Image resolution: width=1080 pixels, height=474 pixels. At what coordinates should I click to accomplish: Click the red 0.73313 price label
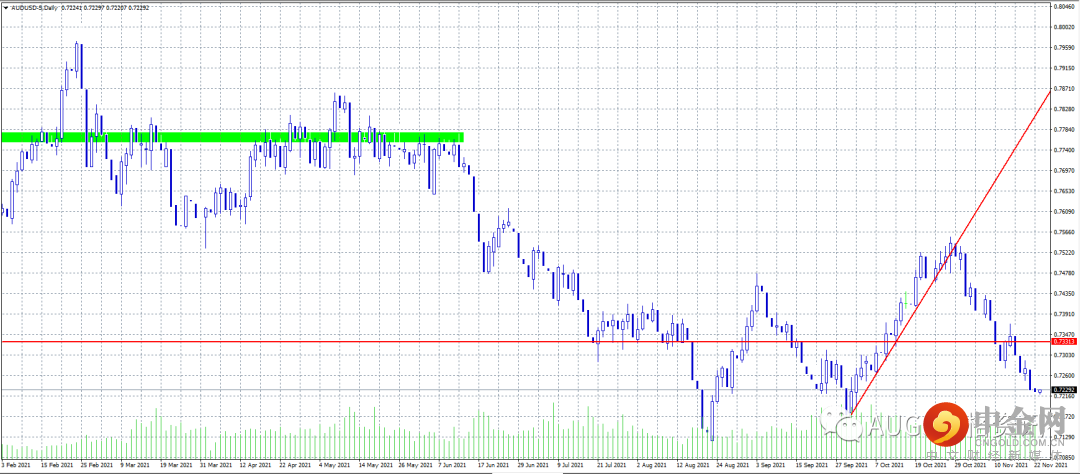pos(1064,341)
